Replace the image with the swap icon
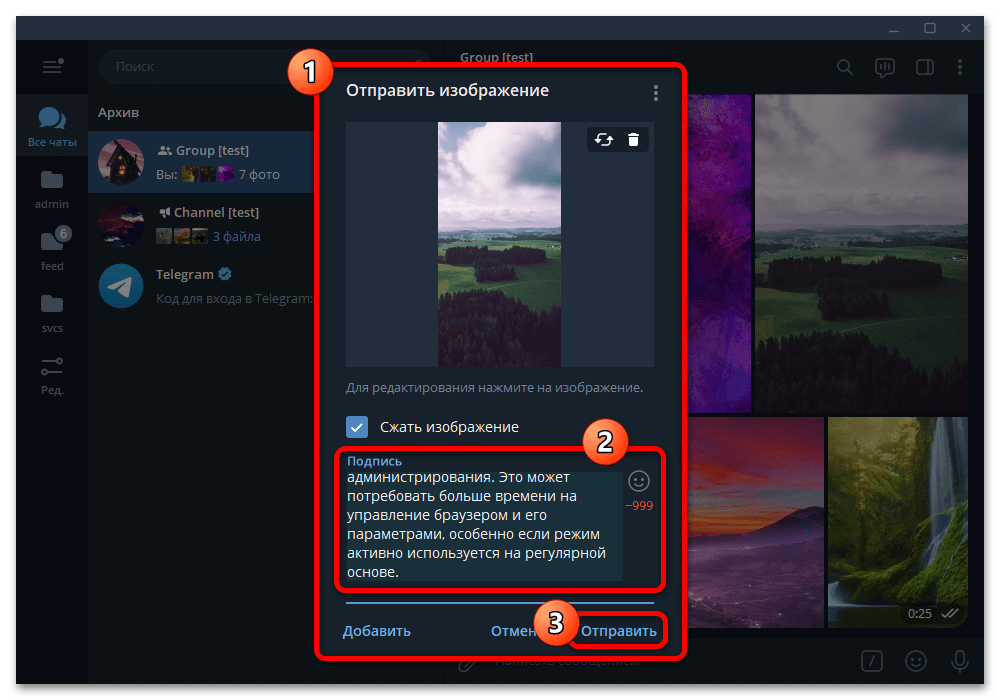Viewport: 1000px width, 700px height. pos(603,140)
